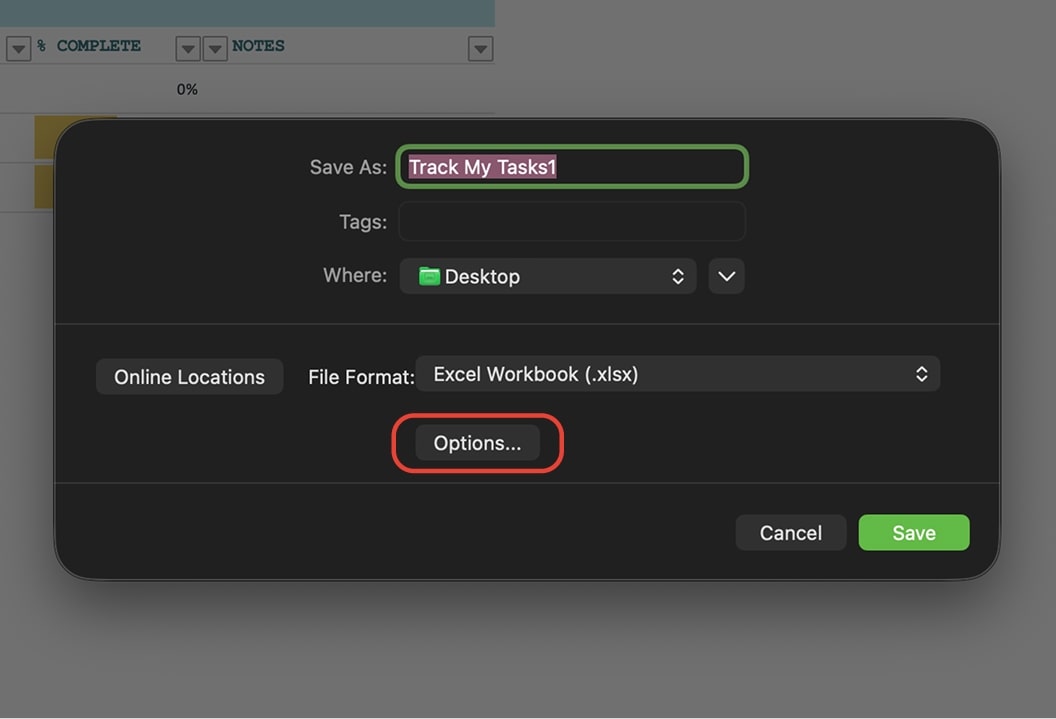Expand the save dialog with the chevron button
1056x719 pixels.
coord(726,276)
